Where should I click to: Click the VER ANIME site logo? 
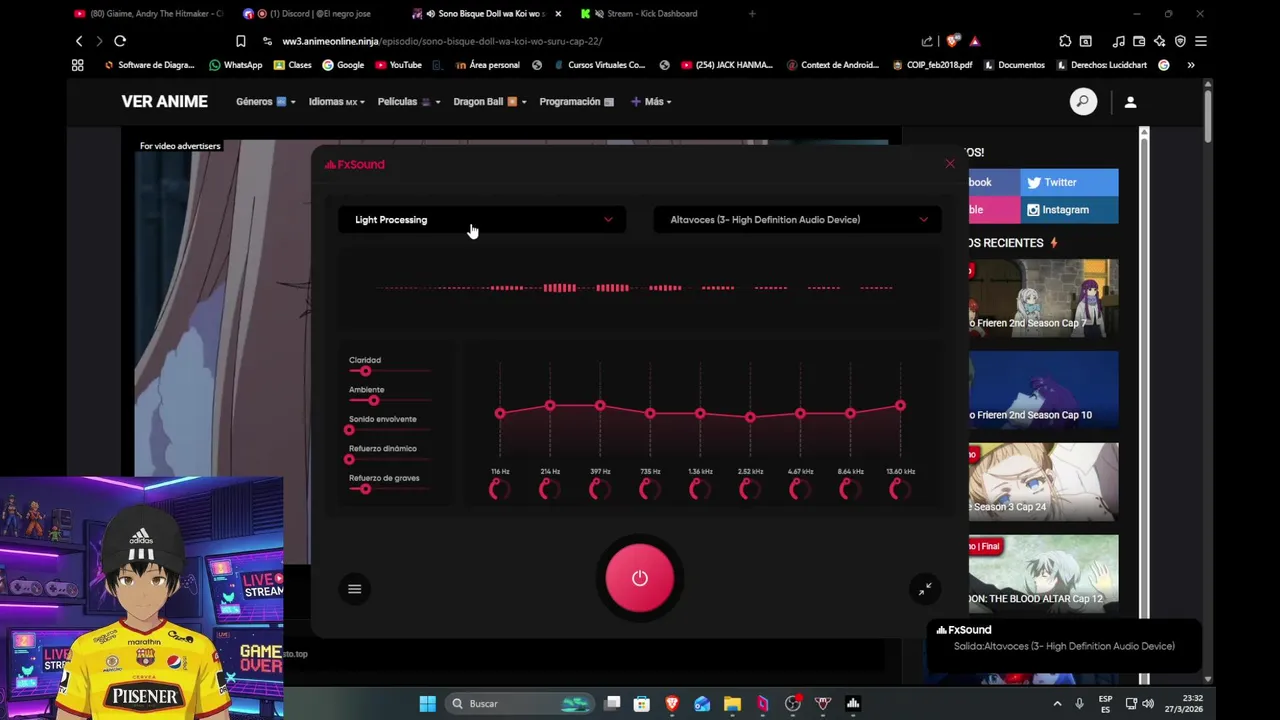point(165,102)
